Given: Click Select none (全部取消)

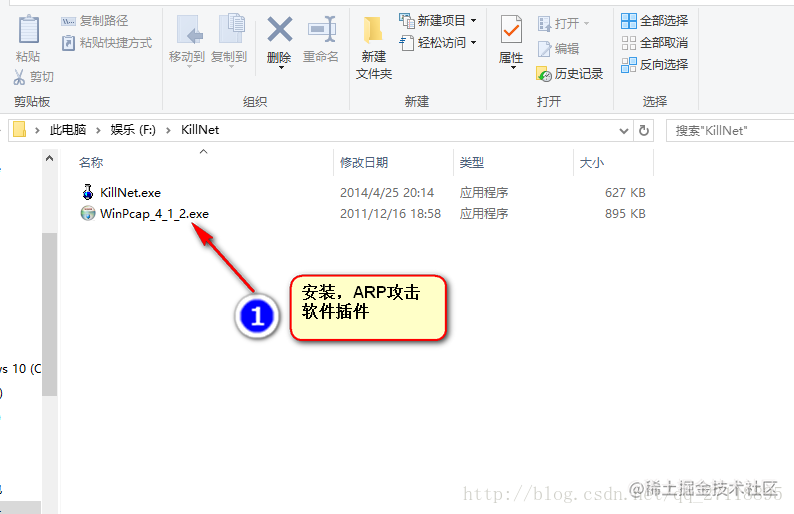Looking at the screenshot, I should (655, 43).
